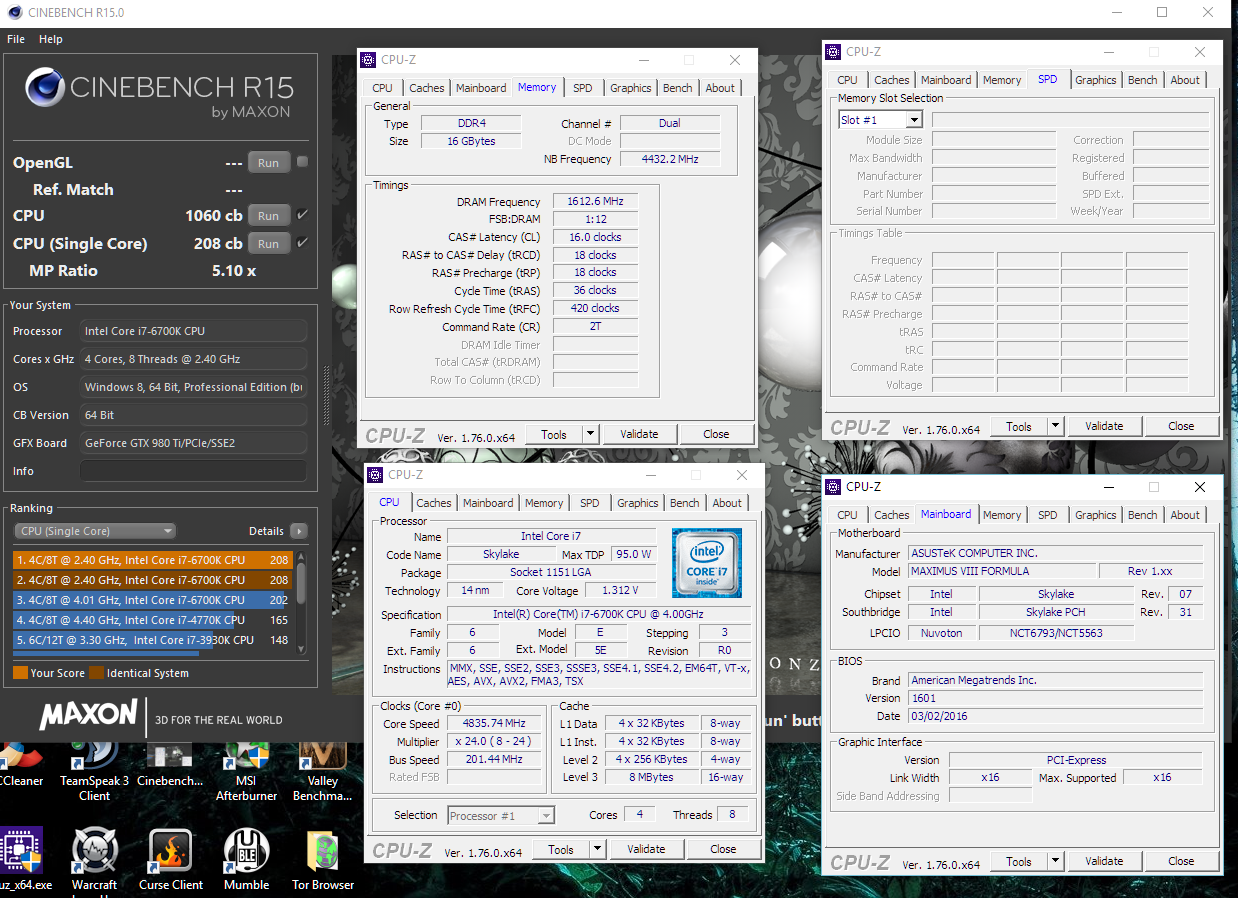Select ranking row 3 i7-6700K at 4.01 GHz
The width and height of the screenshot is (1238, 898).
coord(153,600)
